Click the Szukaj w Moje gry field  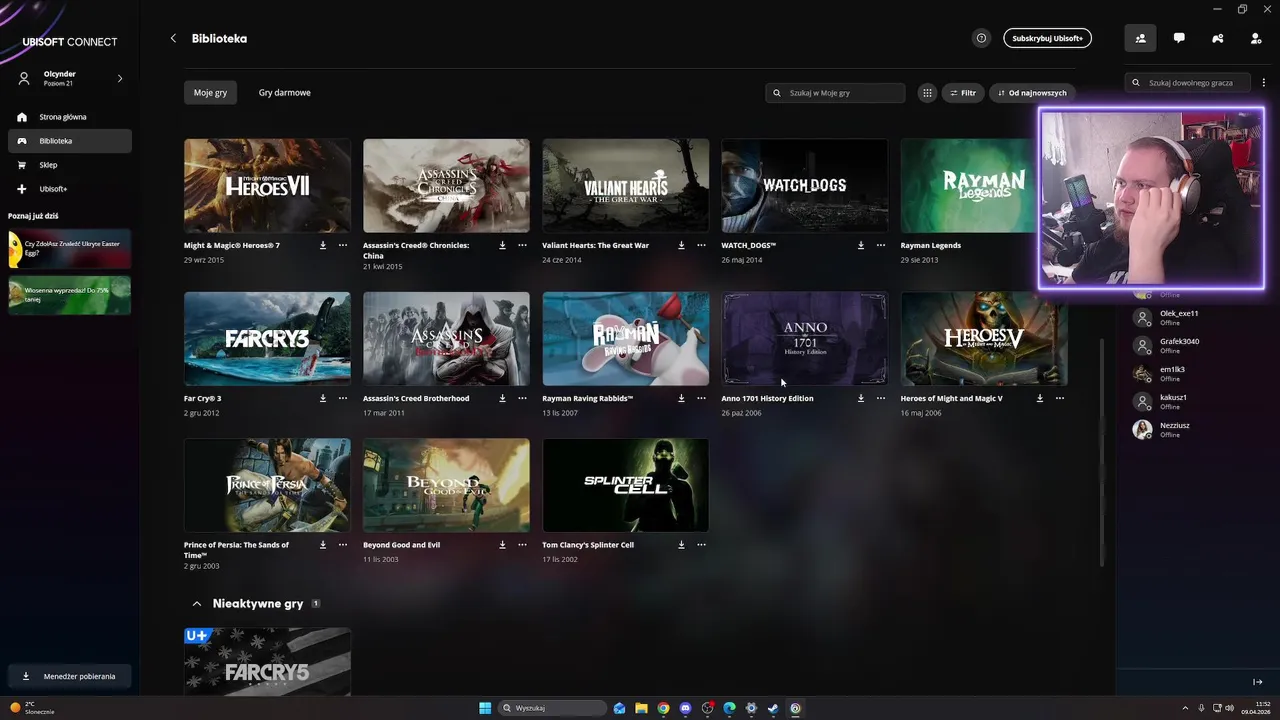[835, 93]
